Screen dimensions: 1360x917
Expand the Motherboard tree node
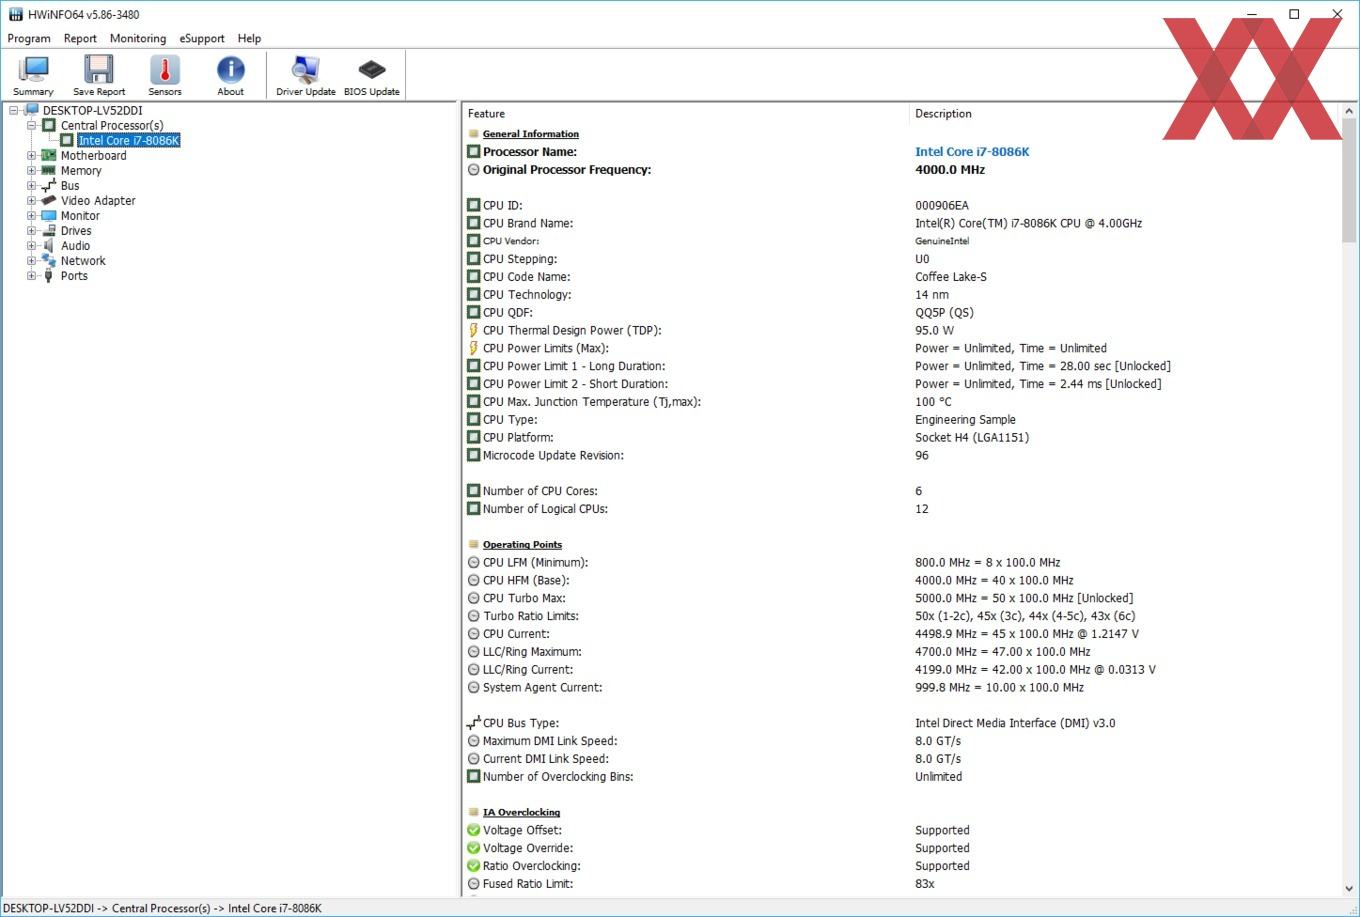pyautogui.click(x=31, y=155)
